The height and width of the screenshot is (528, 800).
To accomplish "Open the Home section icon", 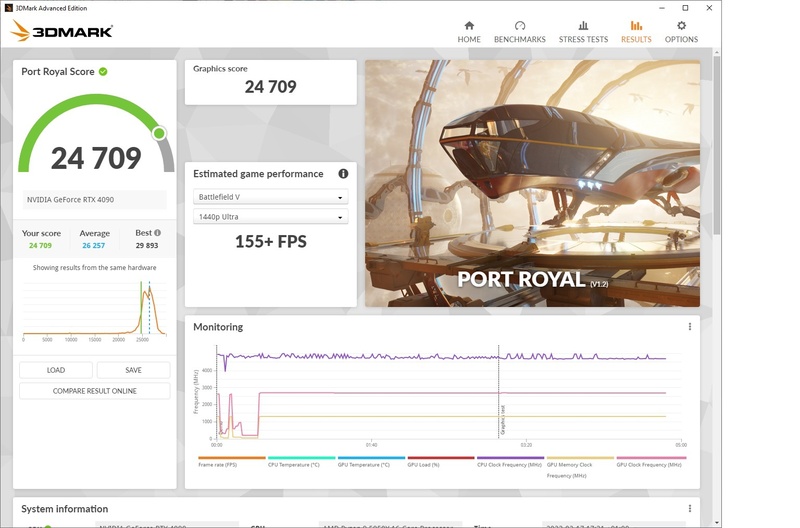I will click(x=469, y=26).
